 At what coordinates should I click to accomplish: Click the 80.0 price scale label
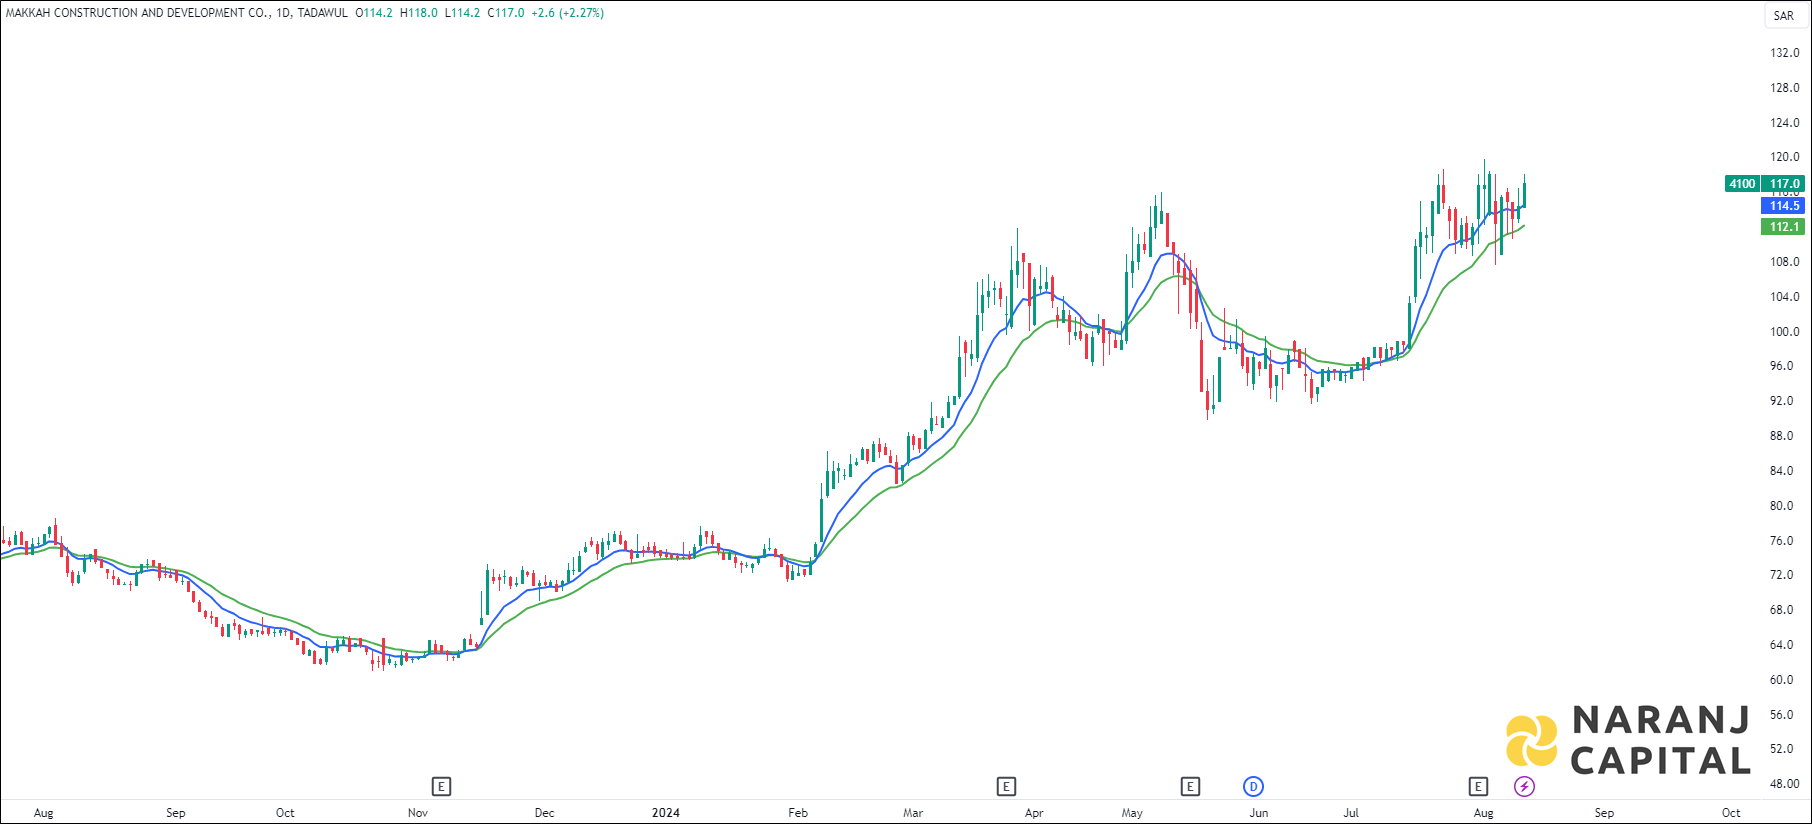(1782, 506)
